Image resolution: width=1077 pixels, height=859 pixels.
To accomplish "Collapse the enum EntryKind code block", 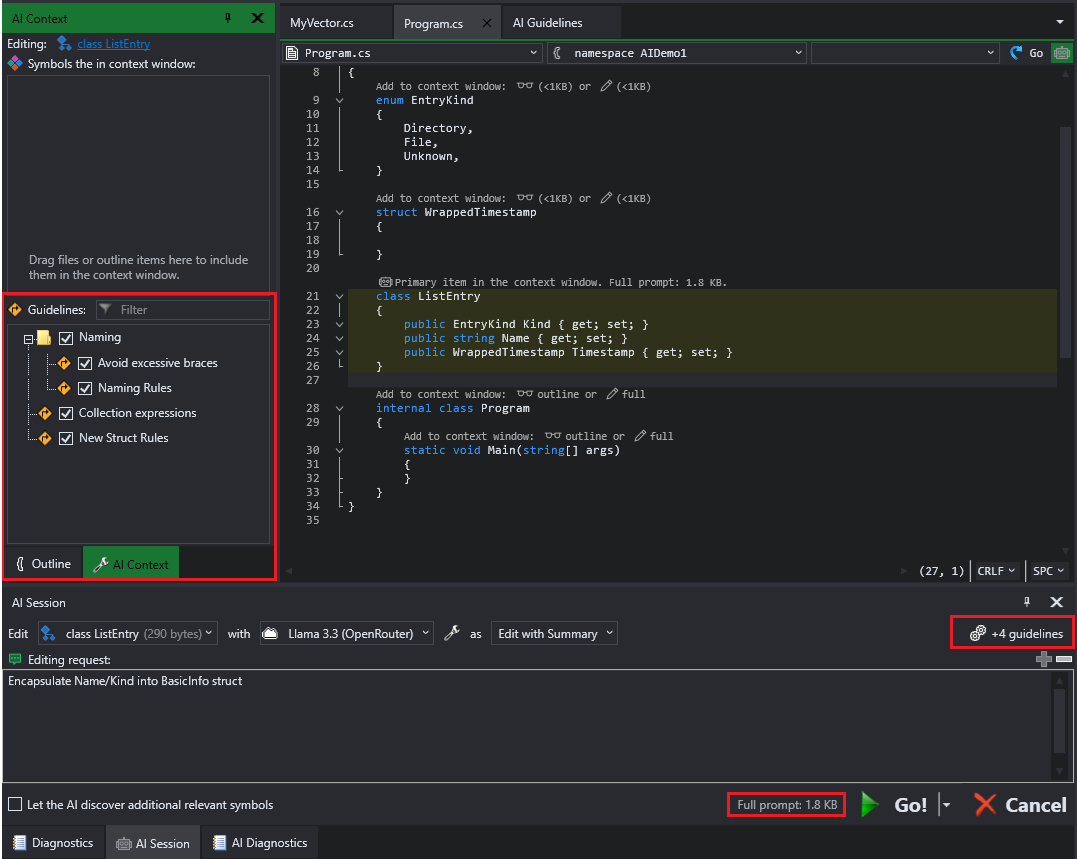I will (x=339, y=100).
